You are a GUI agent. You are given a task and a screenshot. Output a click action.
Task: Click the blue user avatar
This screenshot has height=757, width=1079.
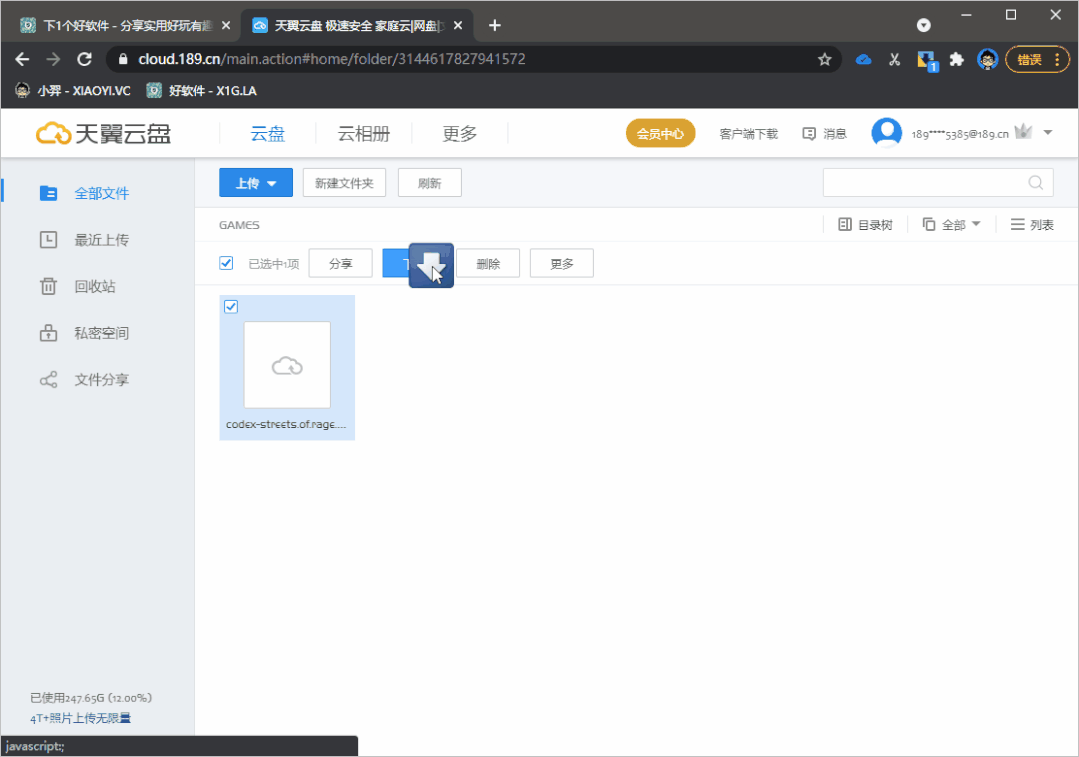(886, 132)
